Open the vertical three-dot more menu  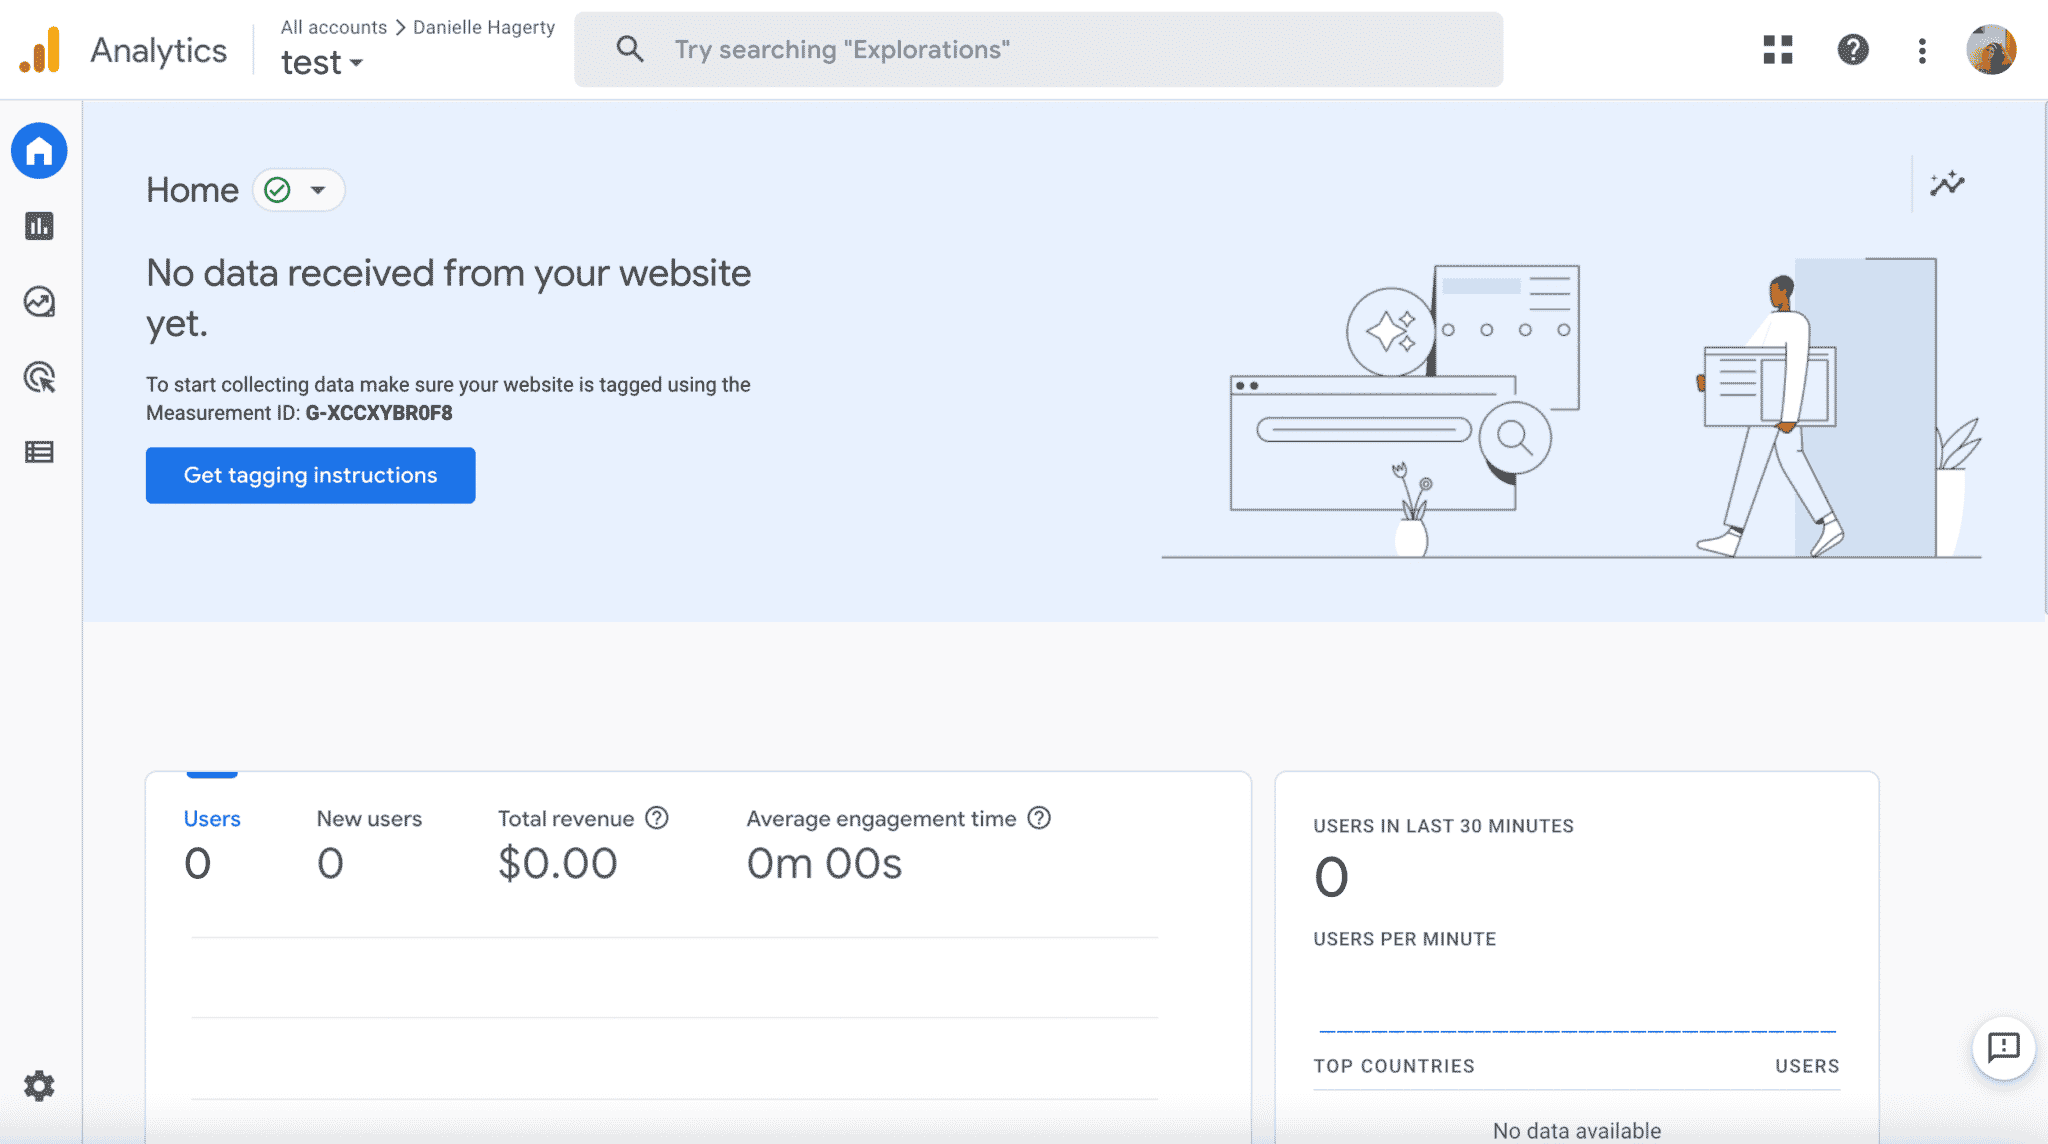click(1922, 50)
